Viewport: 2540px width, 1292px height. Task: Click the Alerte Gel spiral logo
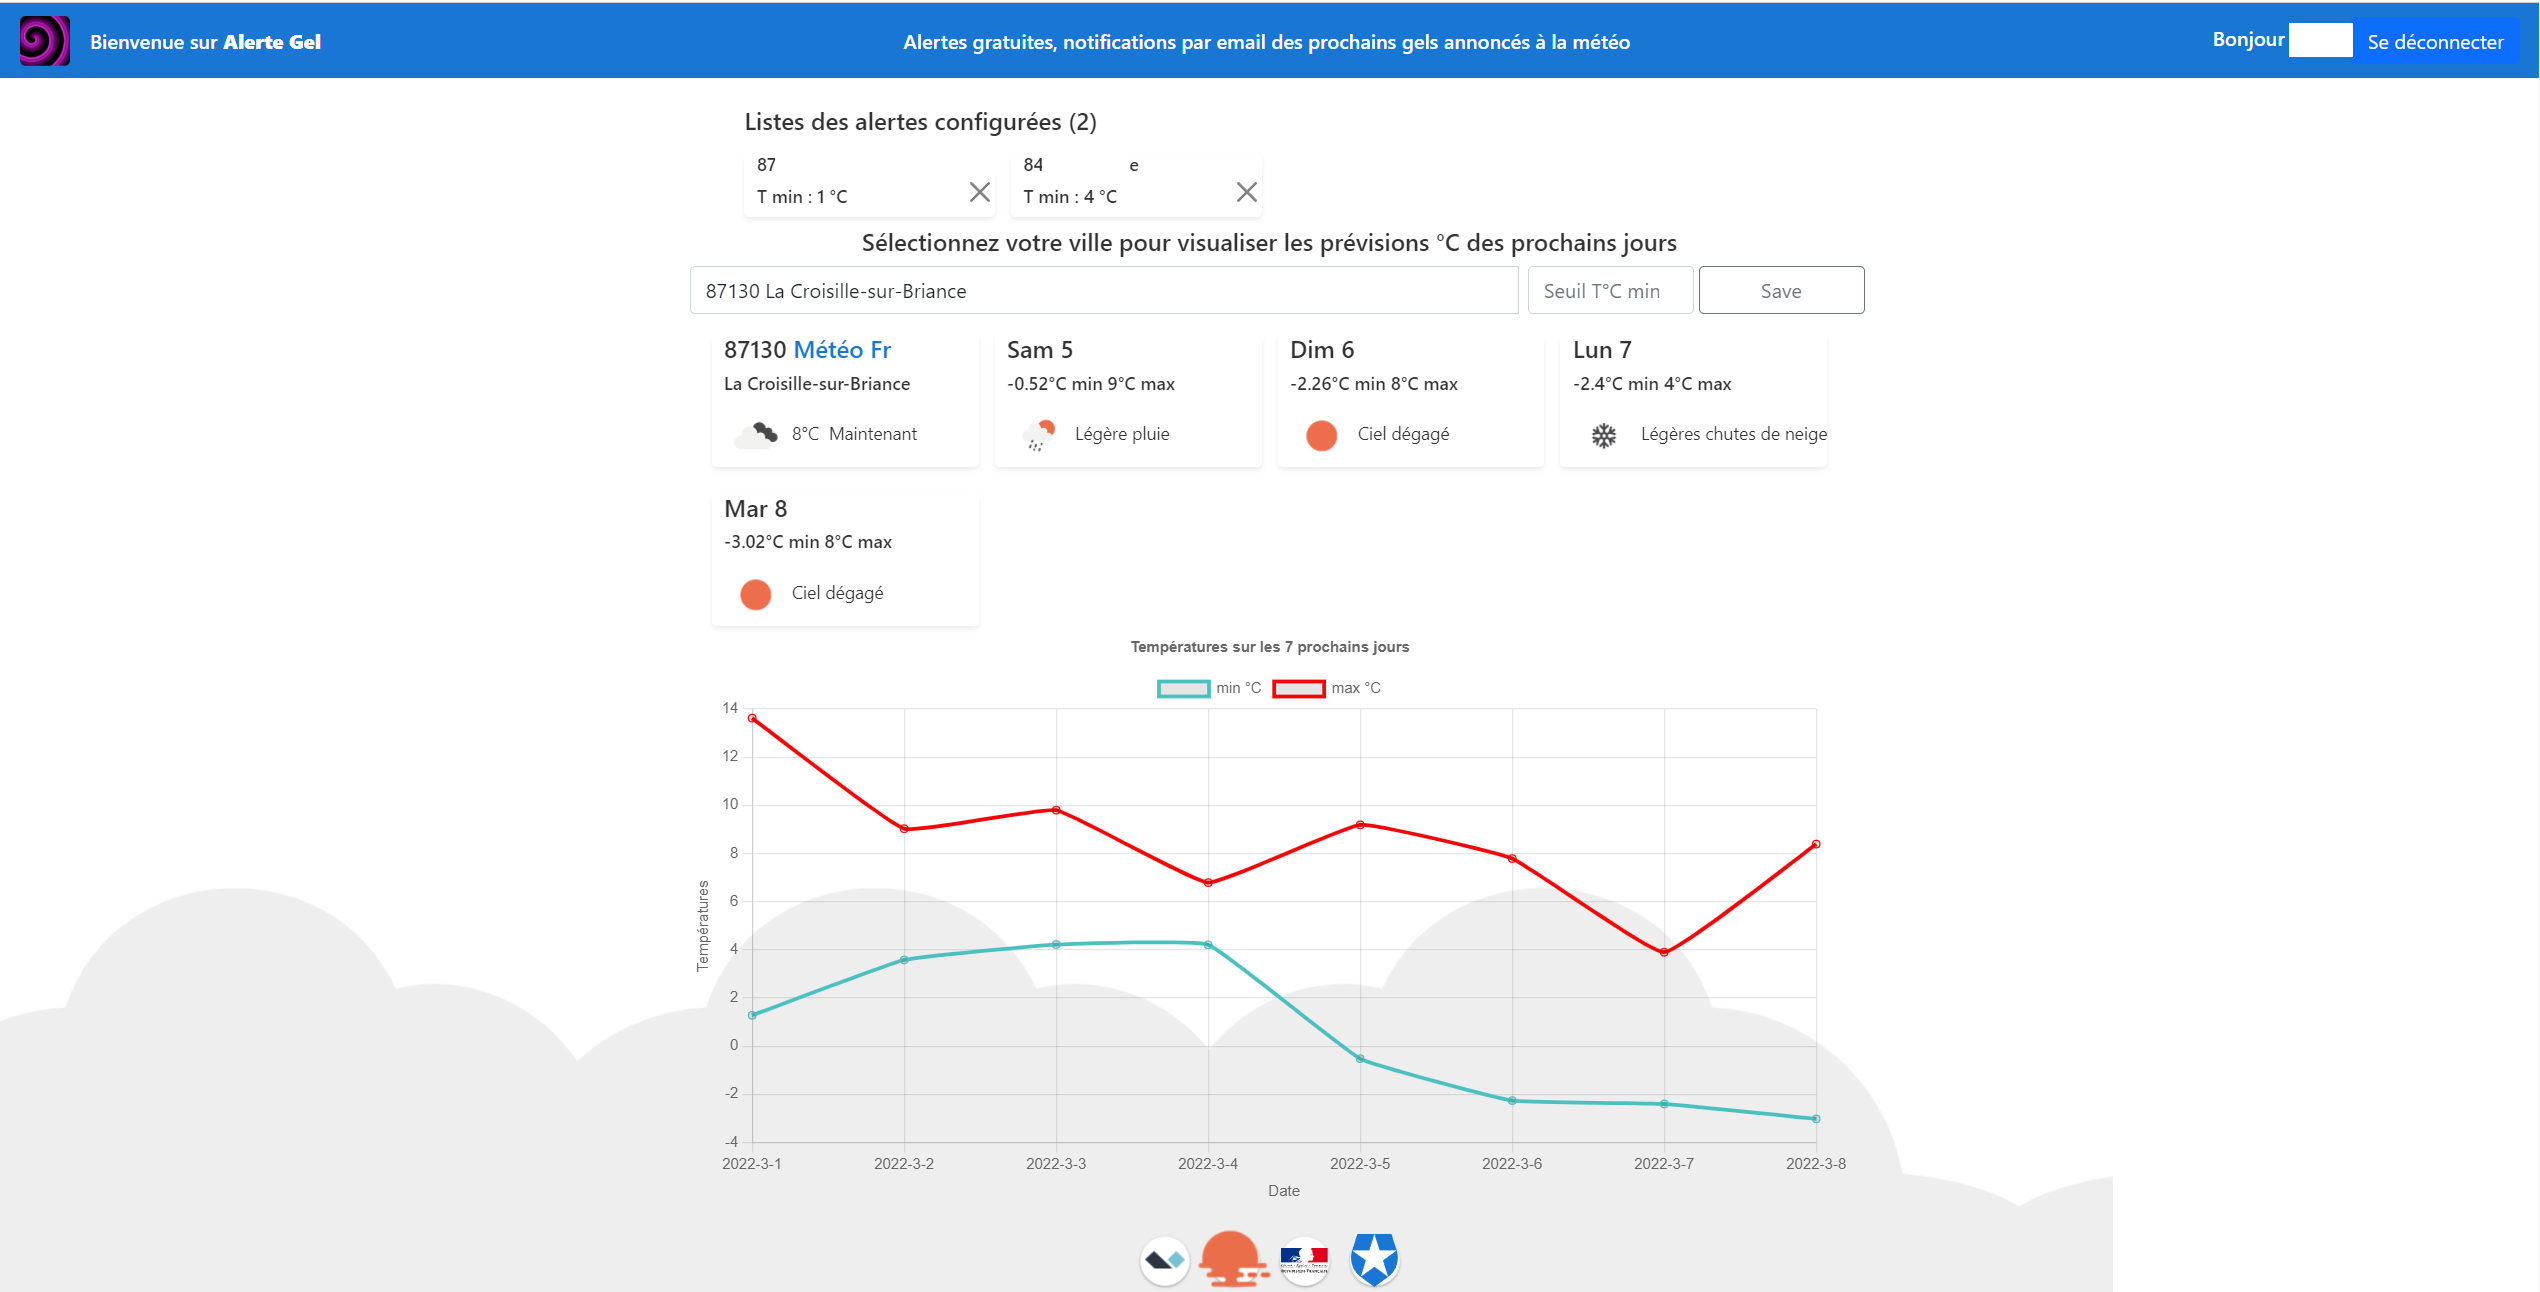45,41
